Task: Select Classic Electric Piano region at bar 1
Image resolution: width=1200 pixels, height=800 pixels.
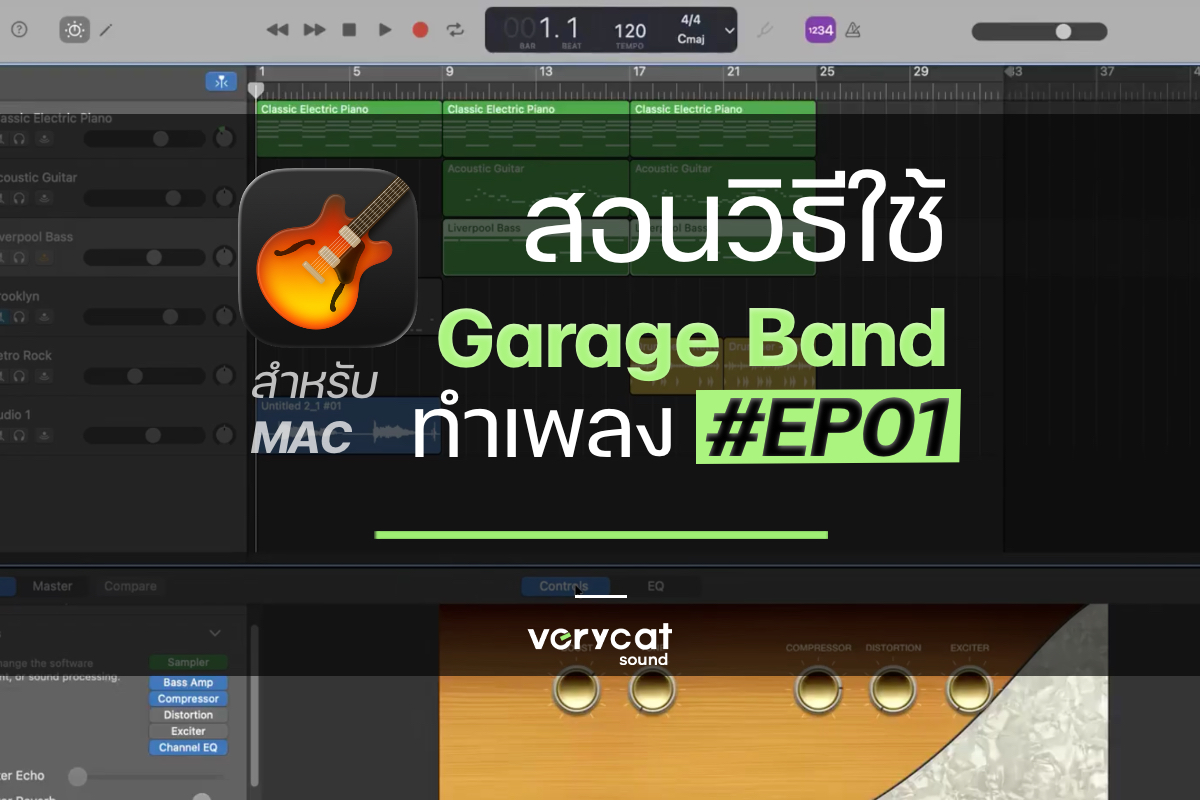Action: click(x=349, y=129)
